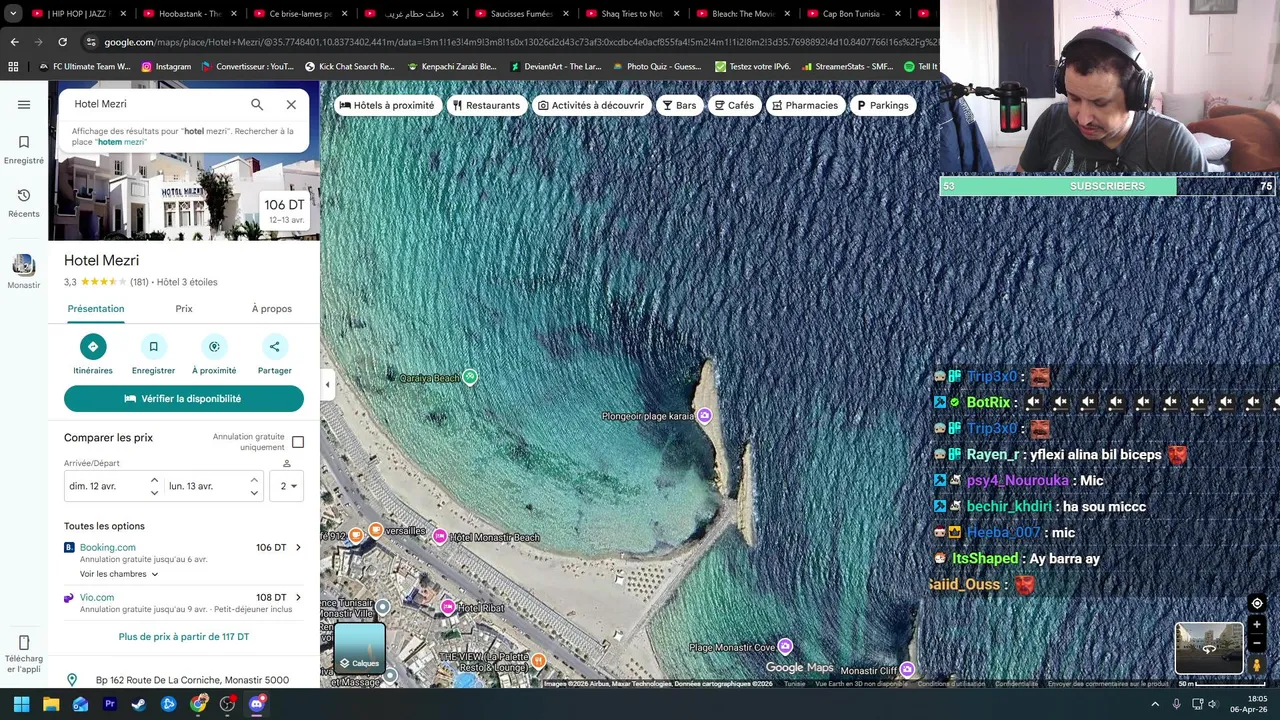
Task: Filter by Hôtels à proximité chip
Action: (x=387, y=105)
